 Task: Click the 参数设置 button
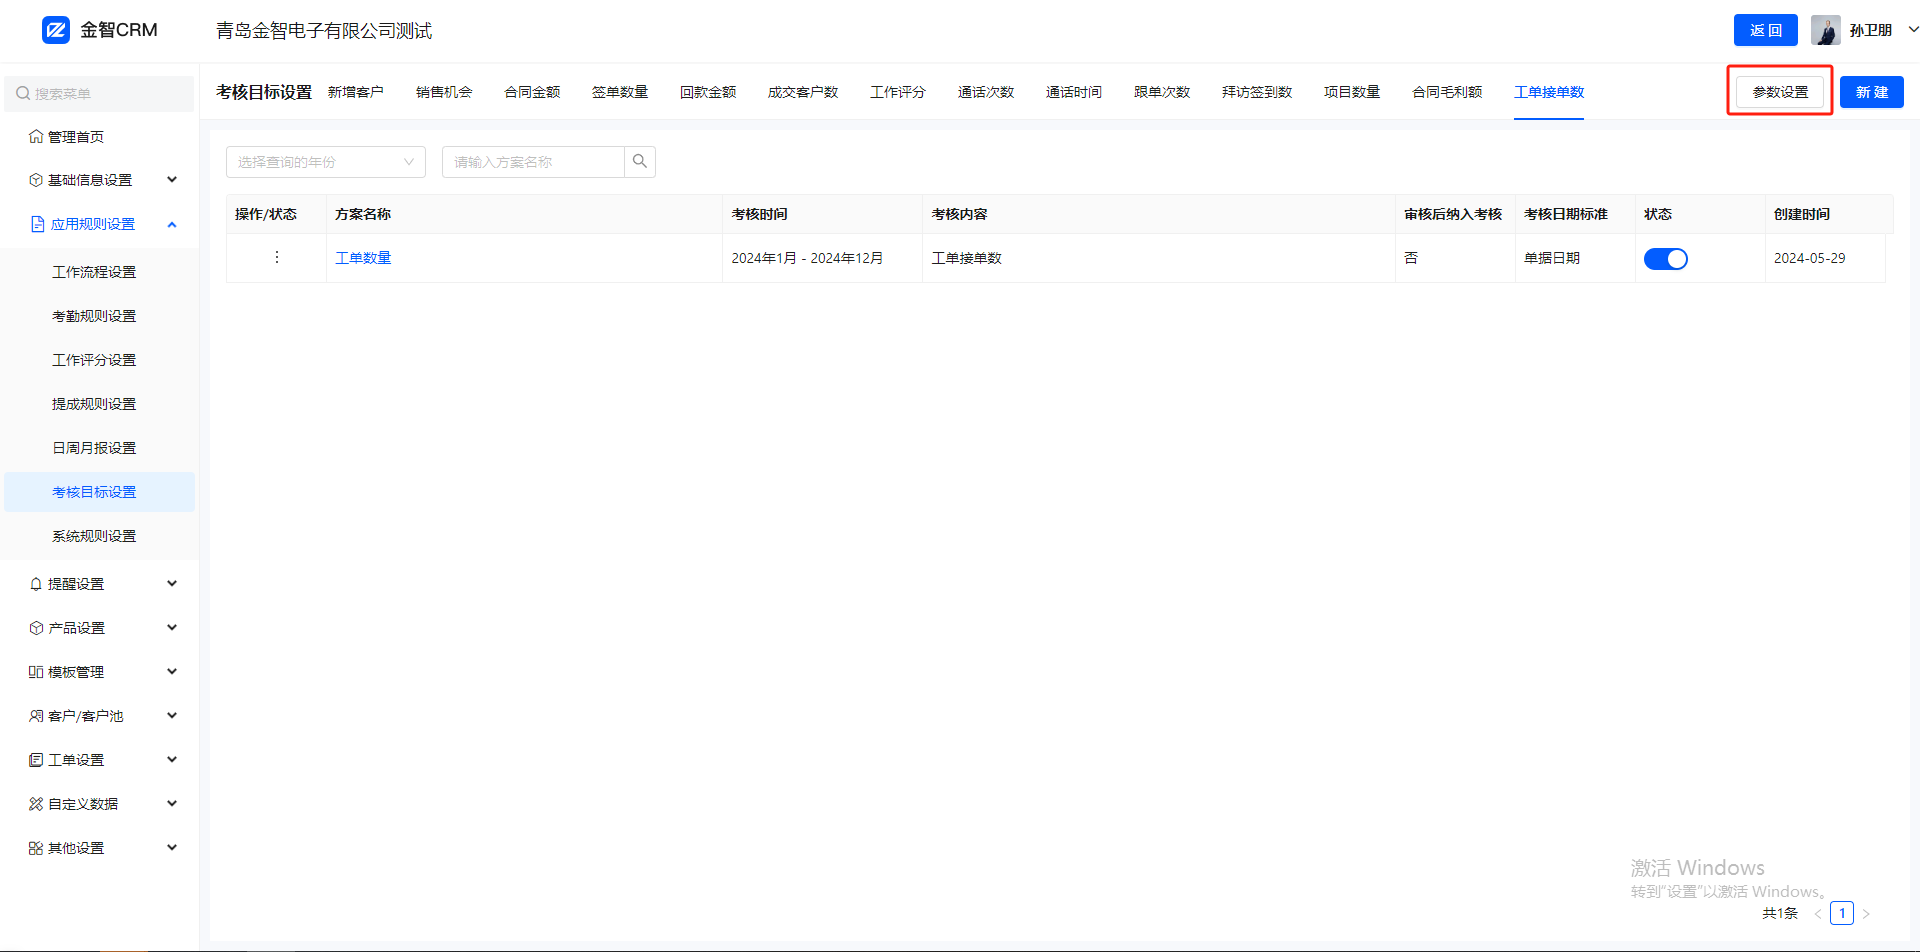pos(1780,92)
